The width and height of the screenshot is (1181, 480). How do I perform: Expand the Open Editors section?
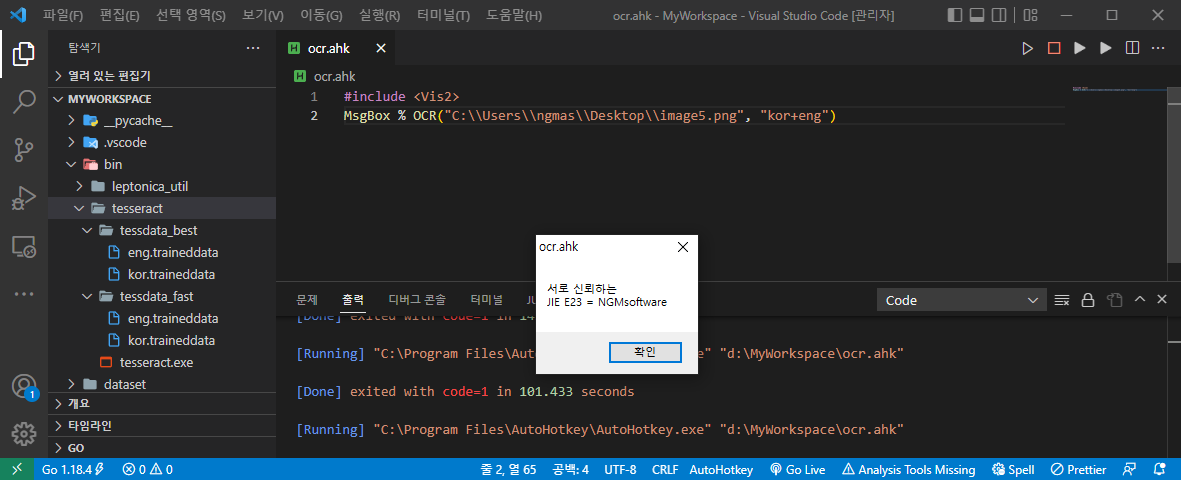click(x=162, y=76)
